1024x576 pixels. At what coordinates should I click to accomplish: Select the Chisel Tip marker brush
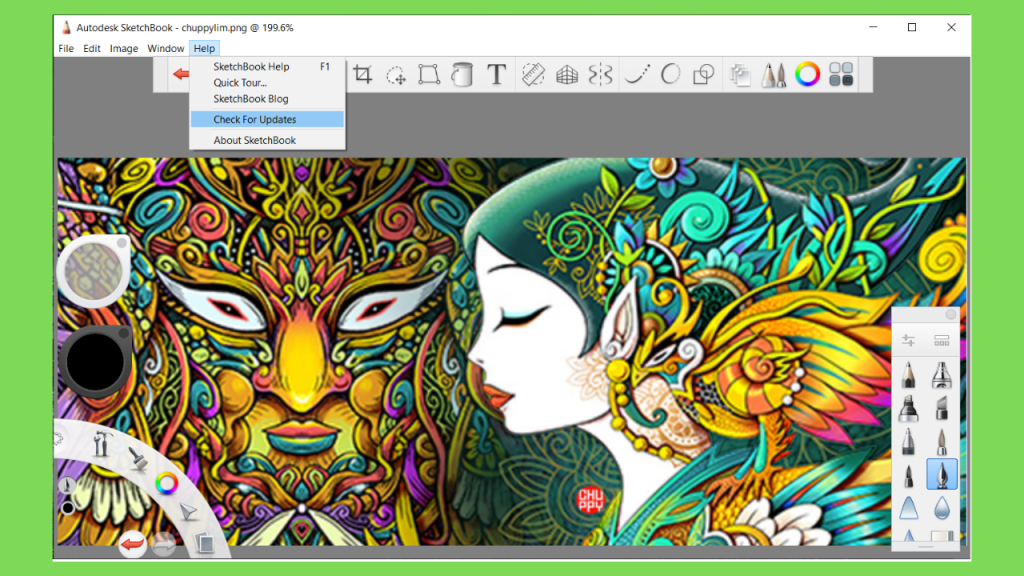[x=941, y=408]
